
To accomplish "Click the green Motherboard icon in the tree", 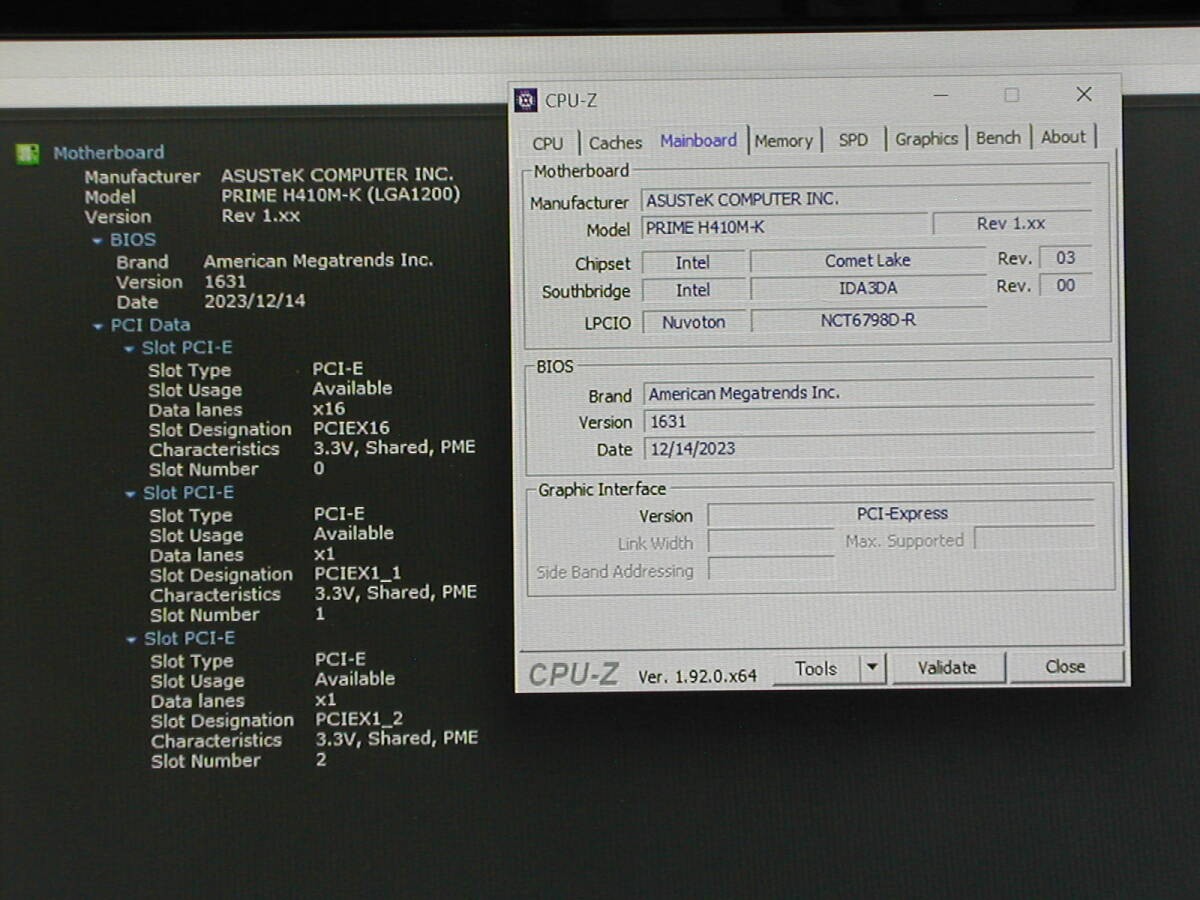I will coord(28,154).
